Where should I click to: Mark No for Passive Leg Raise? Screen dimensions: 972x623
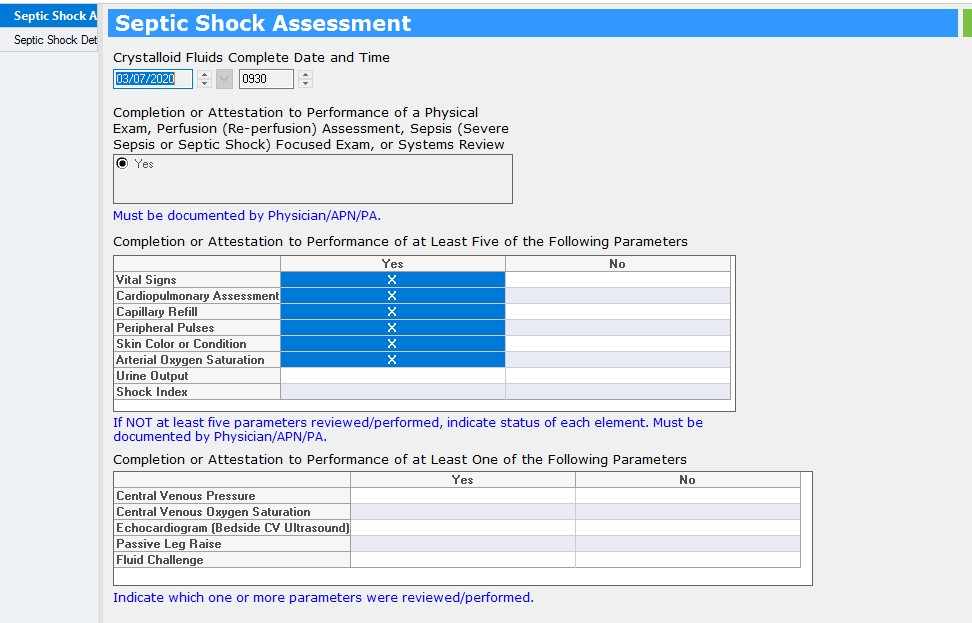tap(688, 544)
